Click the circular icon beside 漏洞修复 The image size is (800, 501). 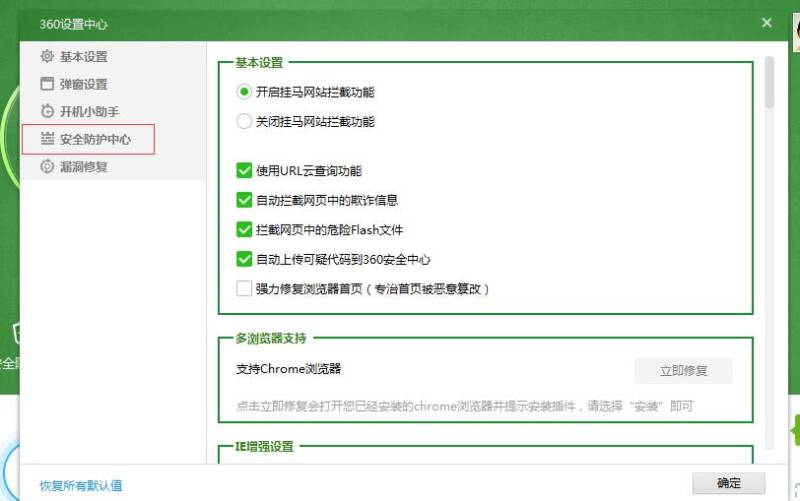(47, 166)
